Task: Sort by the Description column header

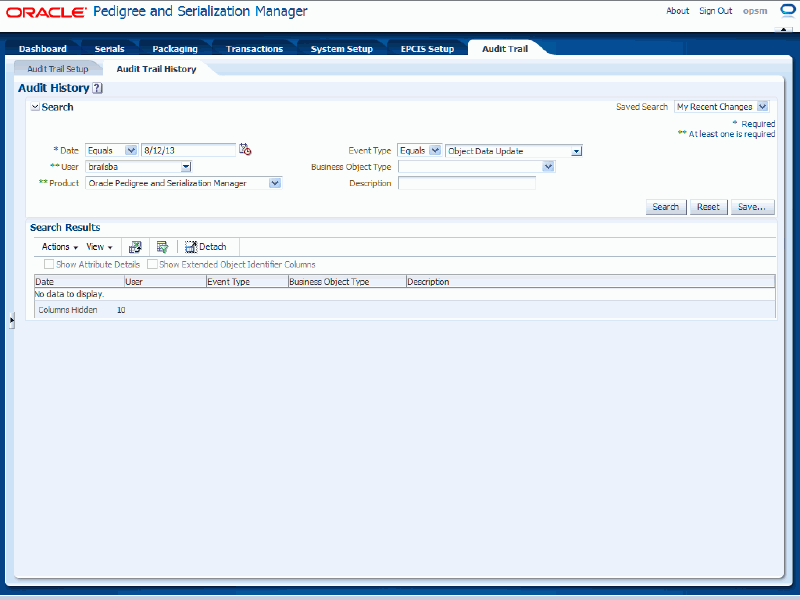Action: click(x=590, y=281)
